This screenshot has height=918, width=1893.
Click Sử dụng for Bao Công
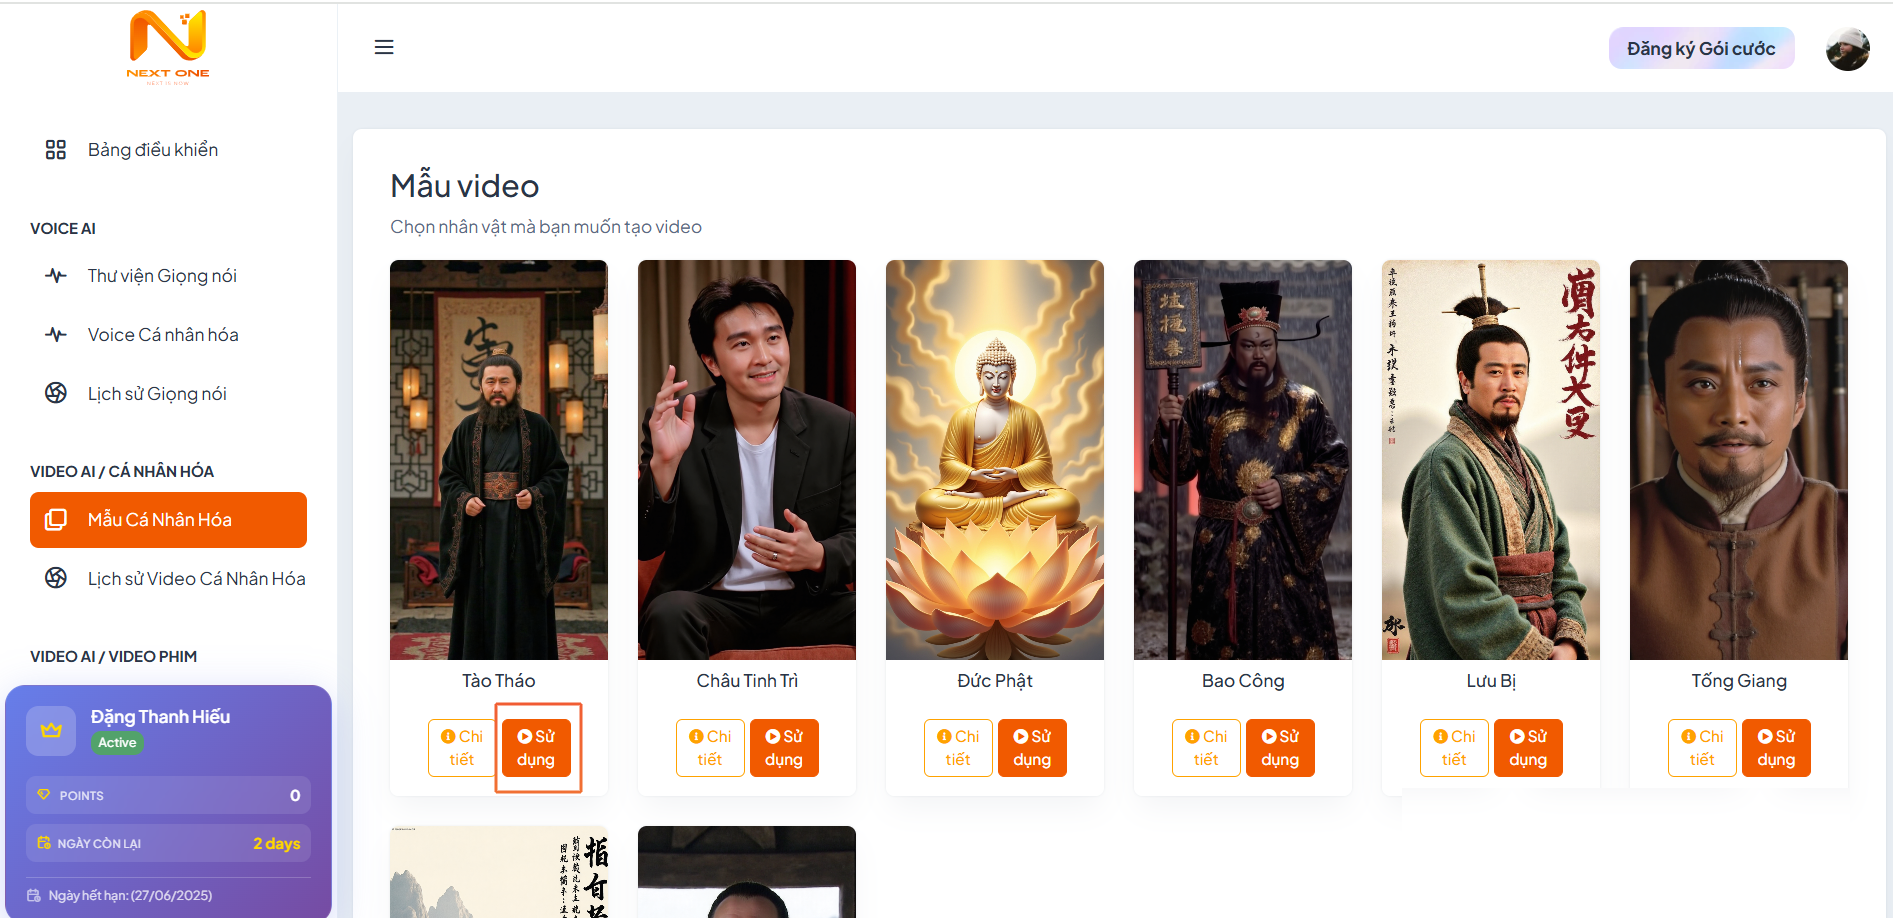pos(1280,748)
